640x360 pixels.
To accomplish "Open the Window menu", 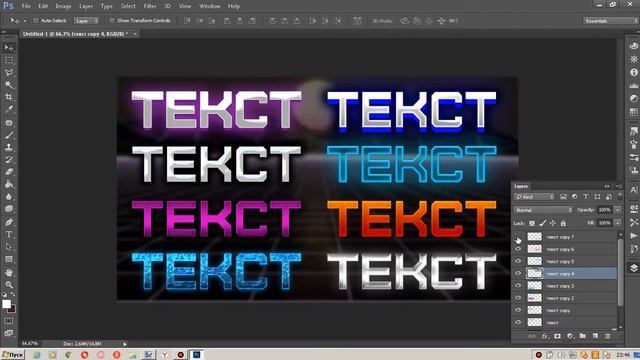I will (x=210, y=6).
